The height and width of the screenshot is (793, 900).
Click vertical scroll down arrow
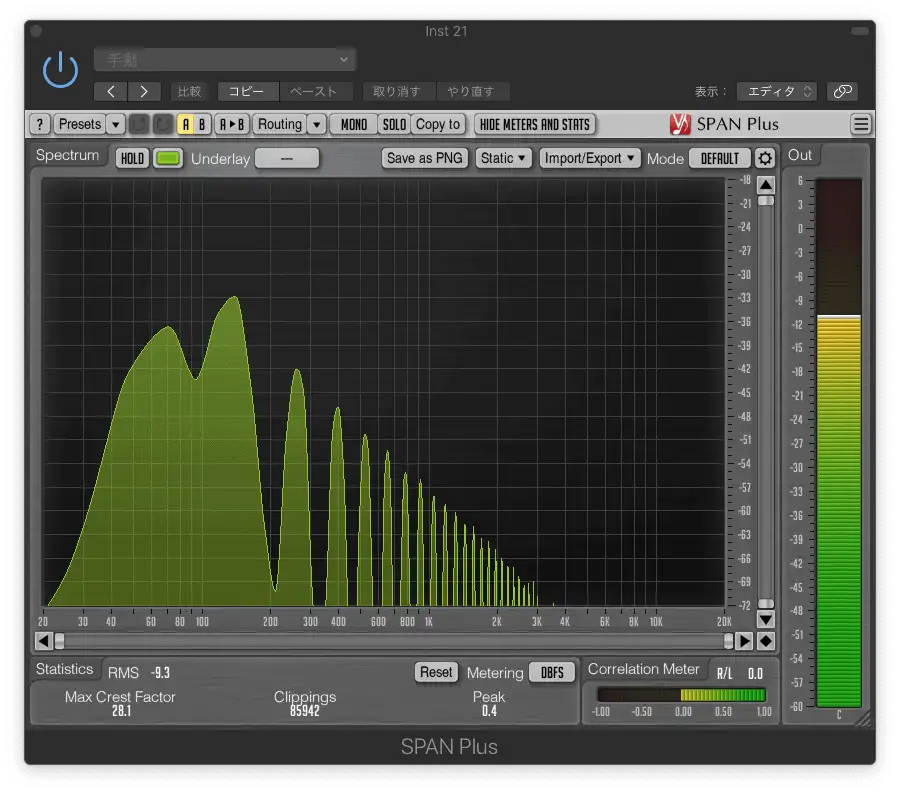coord(766,619)
